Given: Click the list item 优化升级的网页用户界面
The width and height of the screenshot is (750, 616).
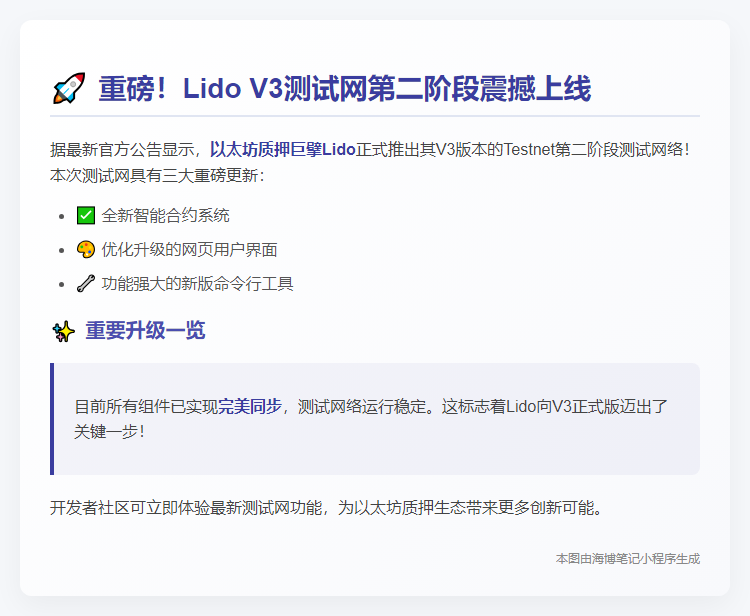Looking at the screenshot, I should (x=189, y=250).
